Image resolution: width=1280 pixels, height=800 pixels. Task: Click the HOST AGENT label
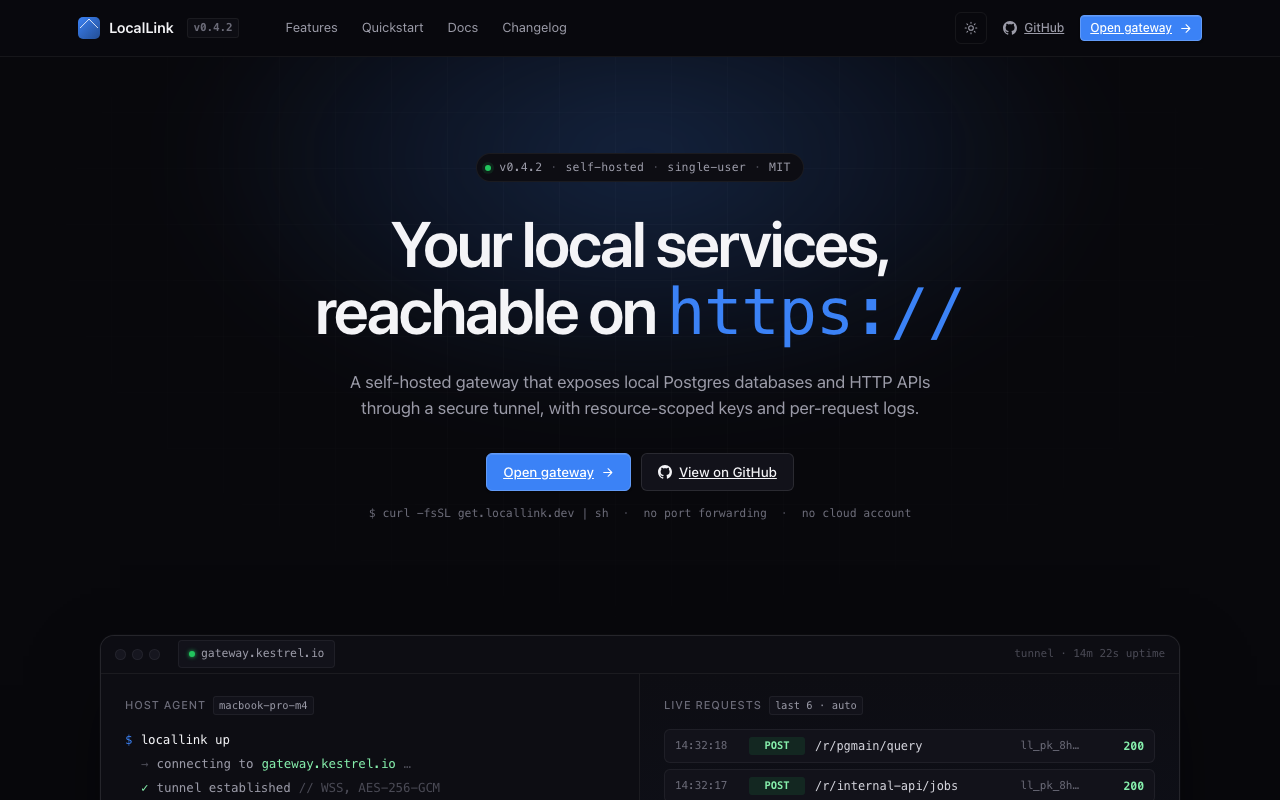pyautogui.click(x=165, y=706)
